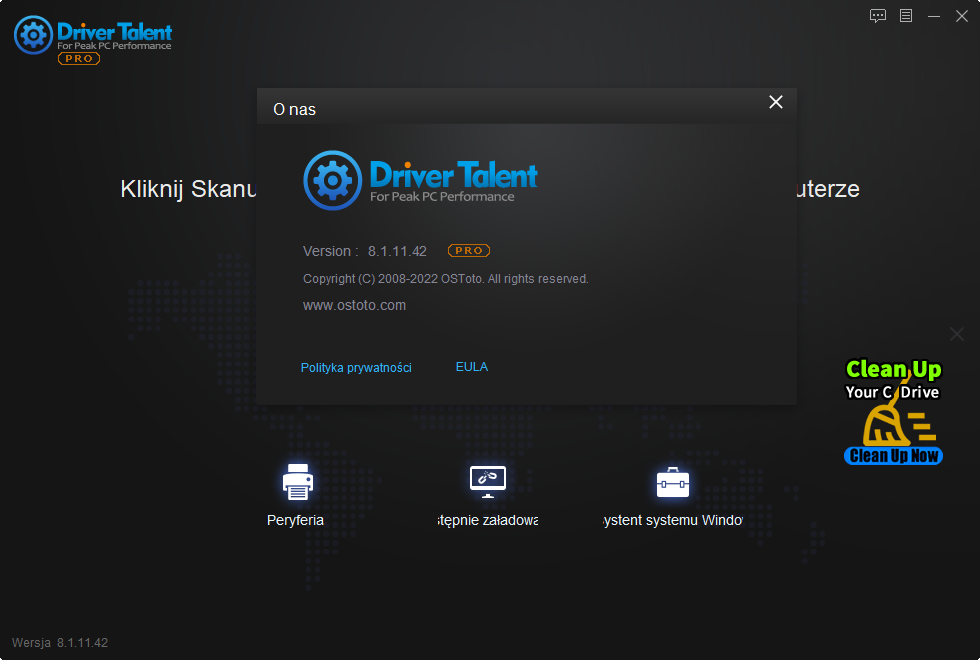Close the Driver Talent main window
This screenshot has width=980, height=660.
click(962, 16)
